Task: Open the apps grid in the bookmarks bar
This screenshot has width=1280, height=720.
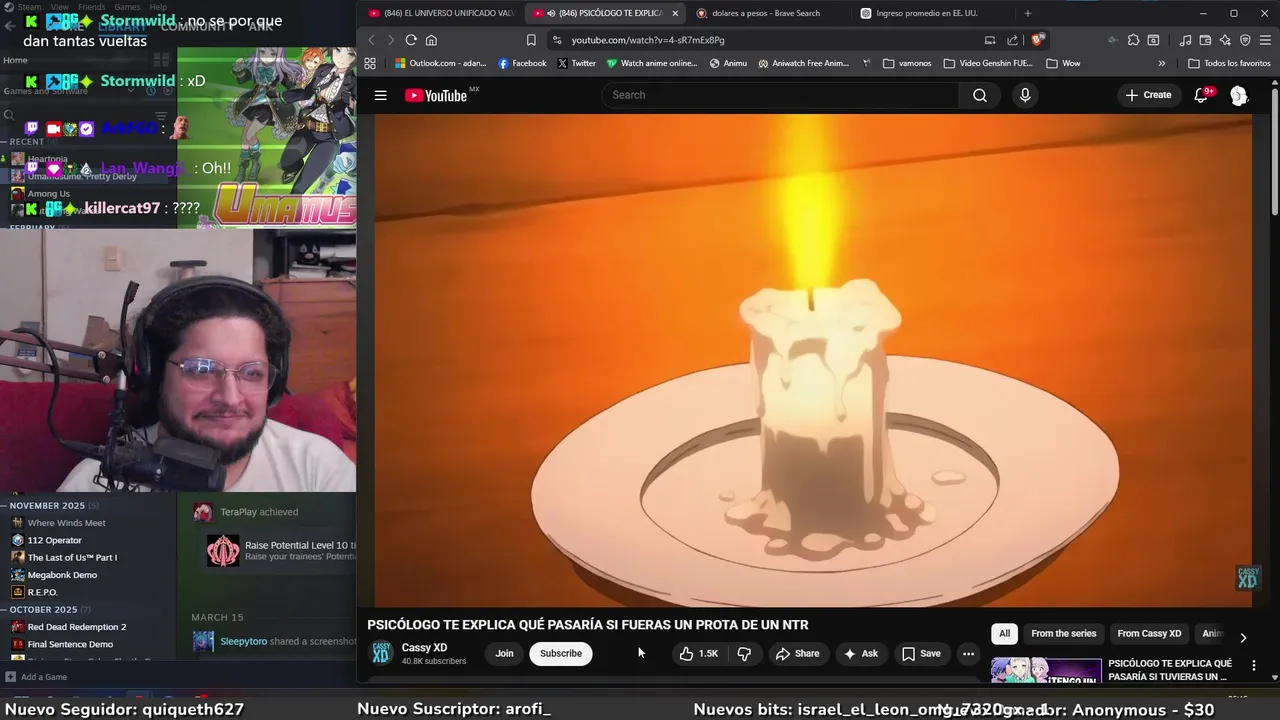Action: 370,63
